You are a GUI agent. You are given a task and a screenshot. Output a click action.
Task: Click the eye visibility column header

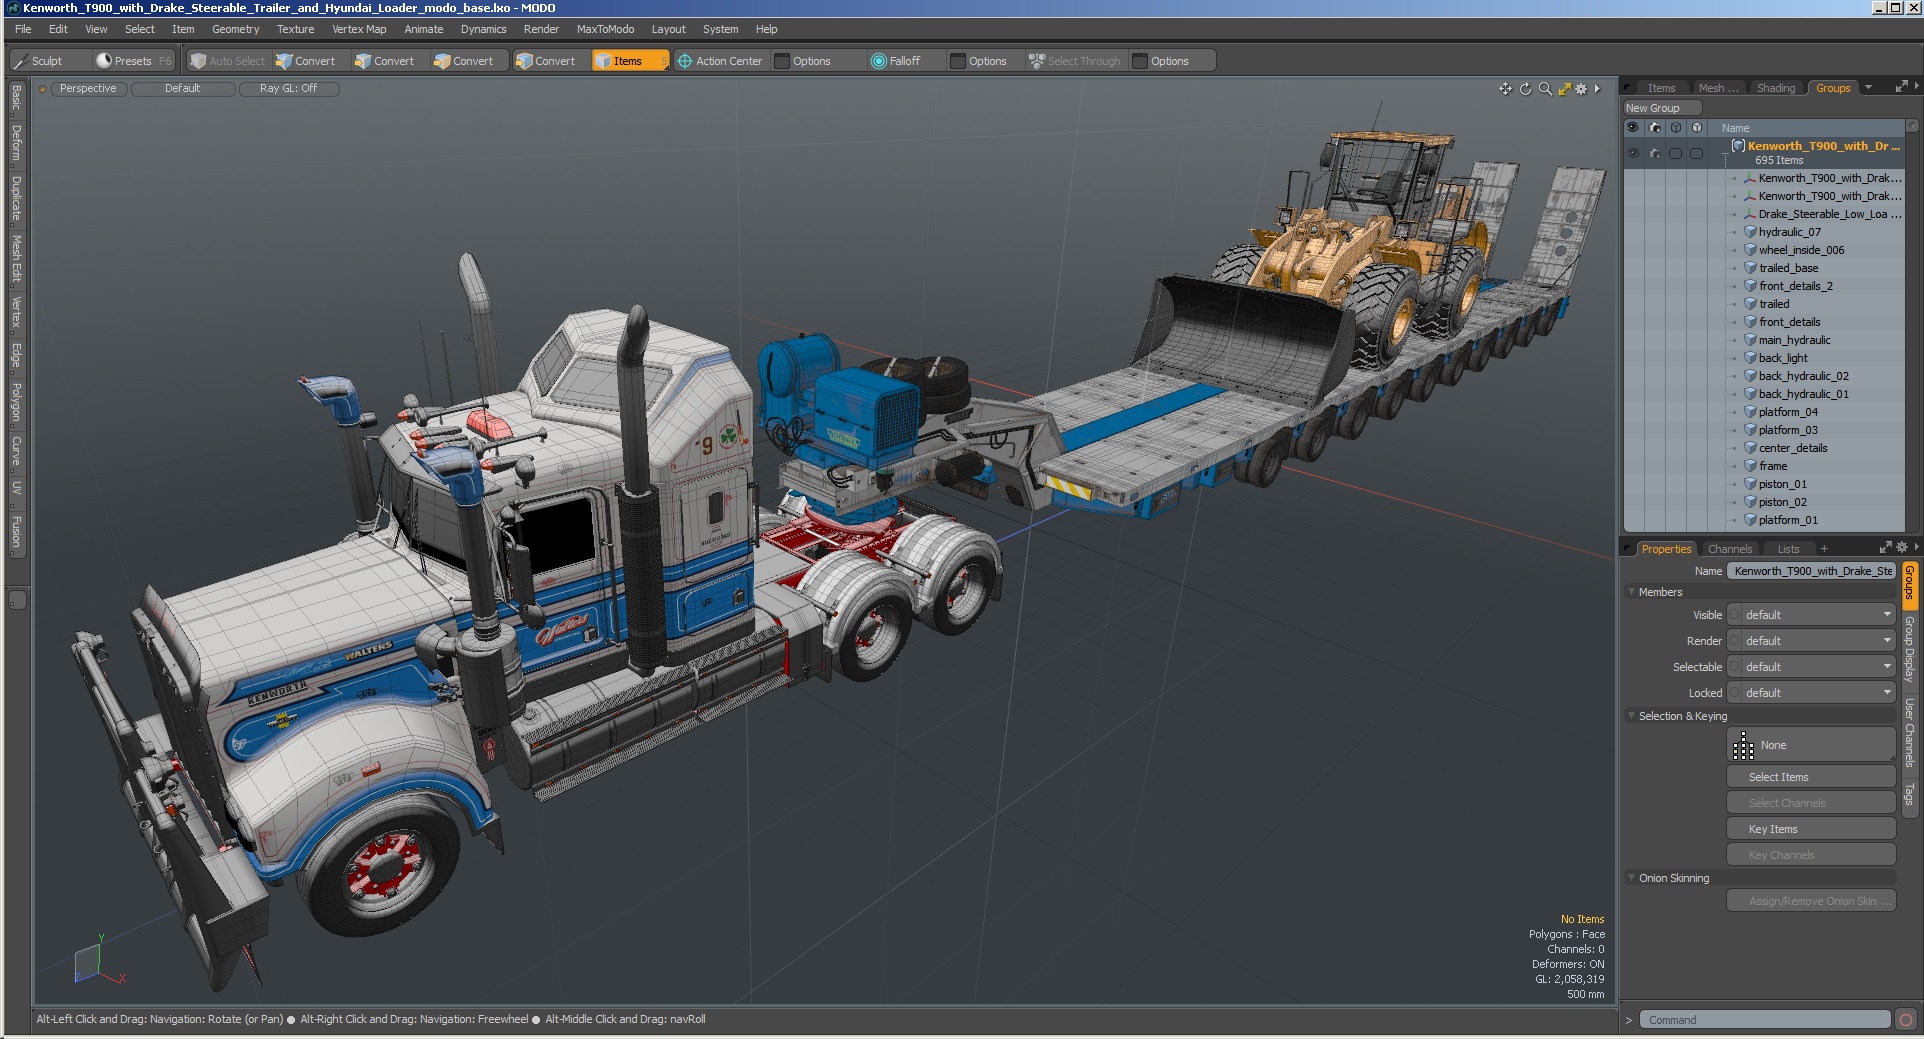click(1633, 128)
